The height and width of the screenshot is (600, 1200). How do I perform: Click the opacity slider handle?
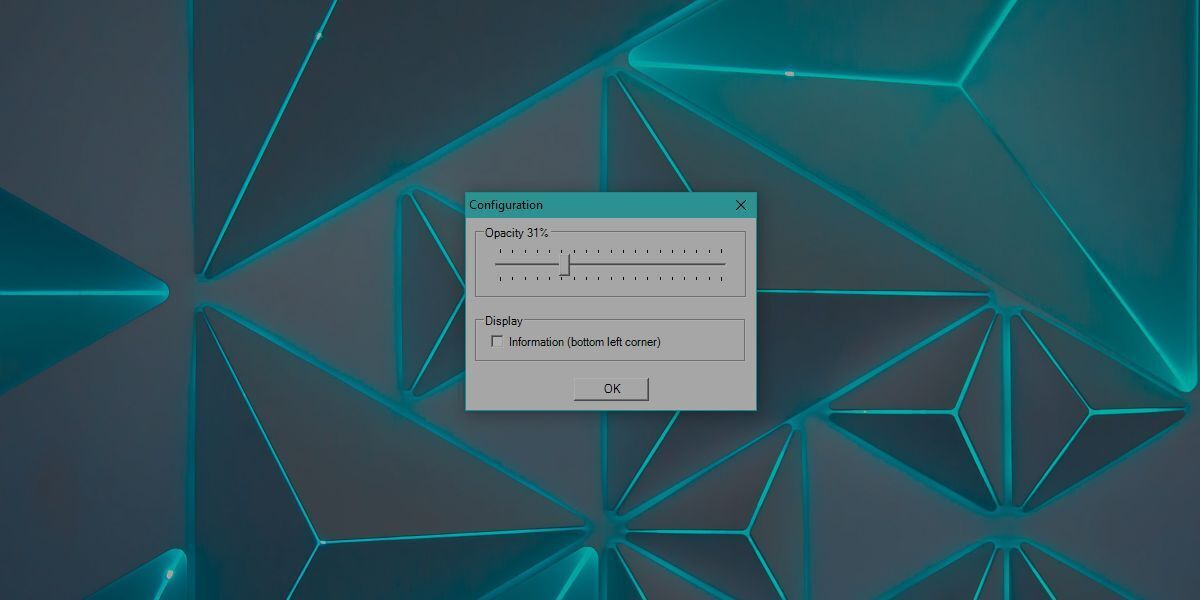tap(565, 264)
